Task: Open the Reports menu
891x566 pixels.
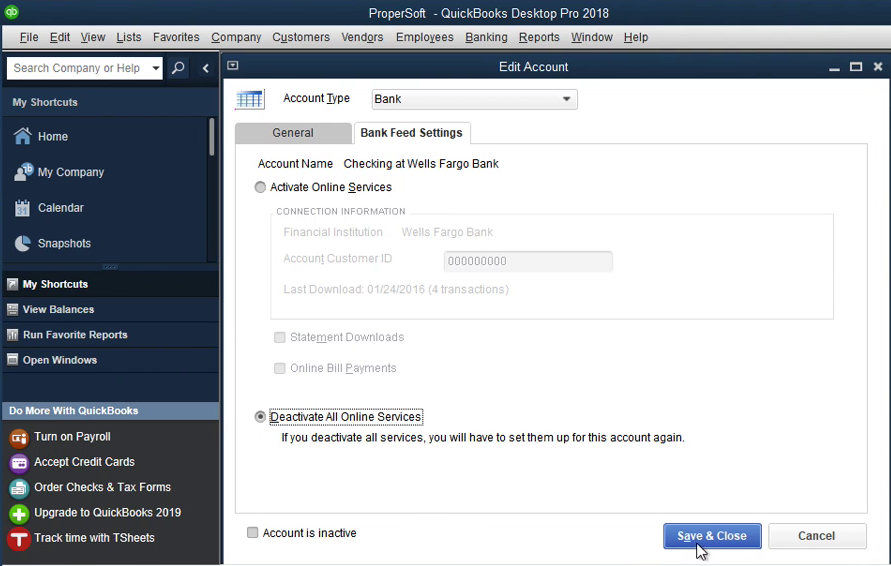Action: 539,37
